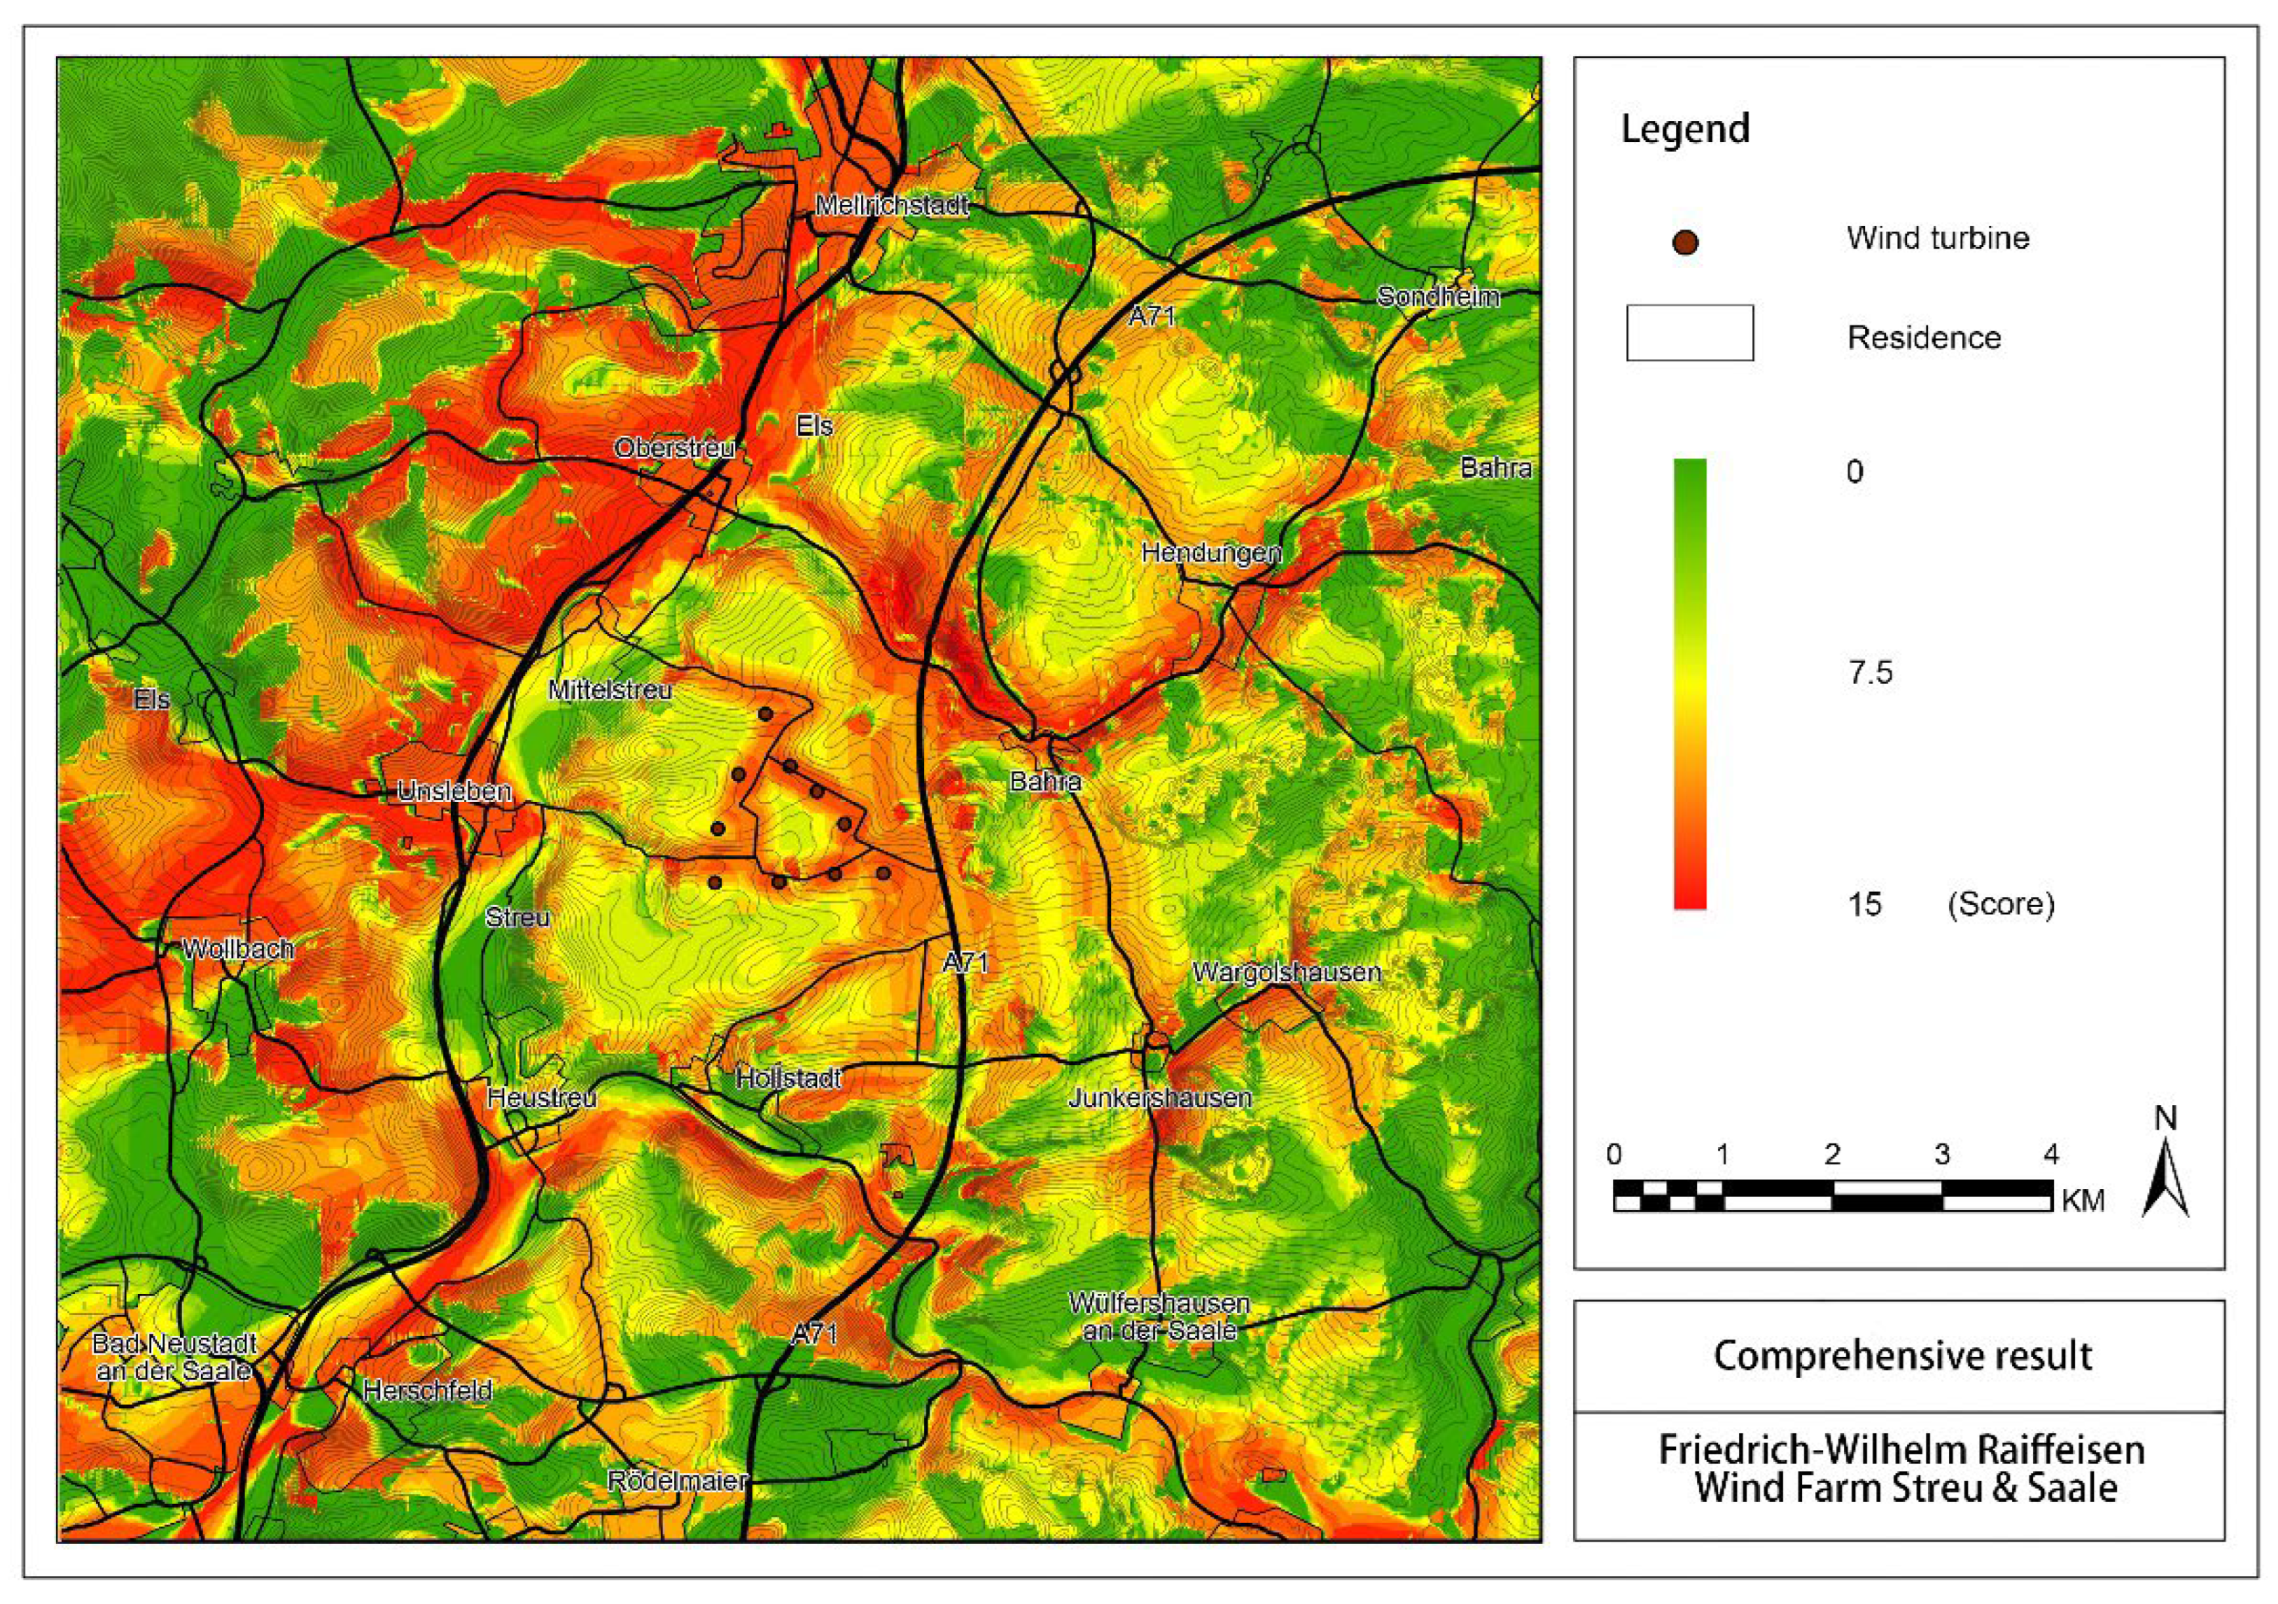Screen dimensions: 2278x1604
Task: Click the Unsleben town label
Action: 454,791
